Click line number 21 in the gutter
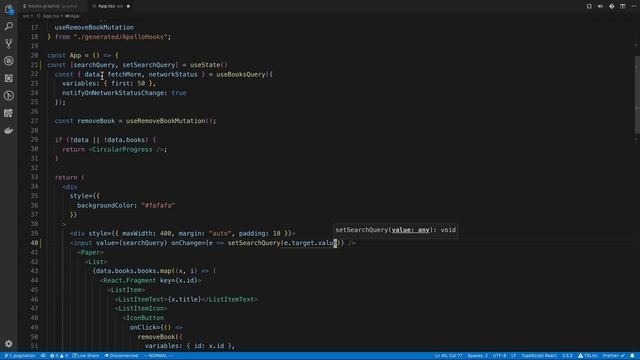The image size is (640, 360). point(34,65)
